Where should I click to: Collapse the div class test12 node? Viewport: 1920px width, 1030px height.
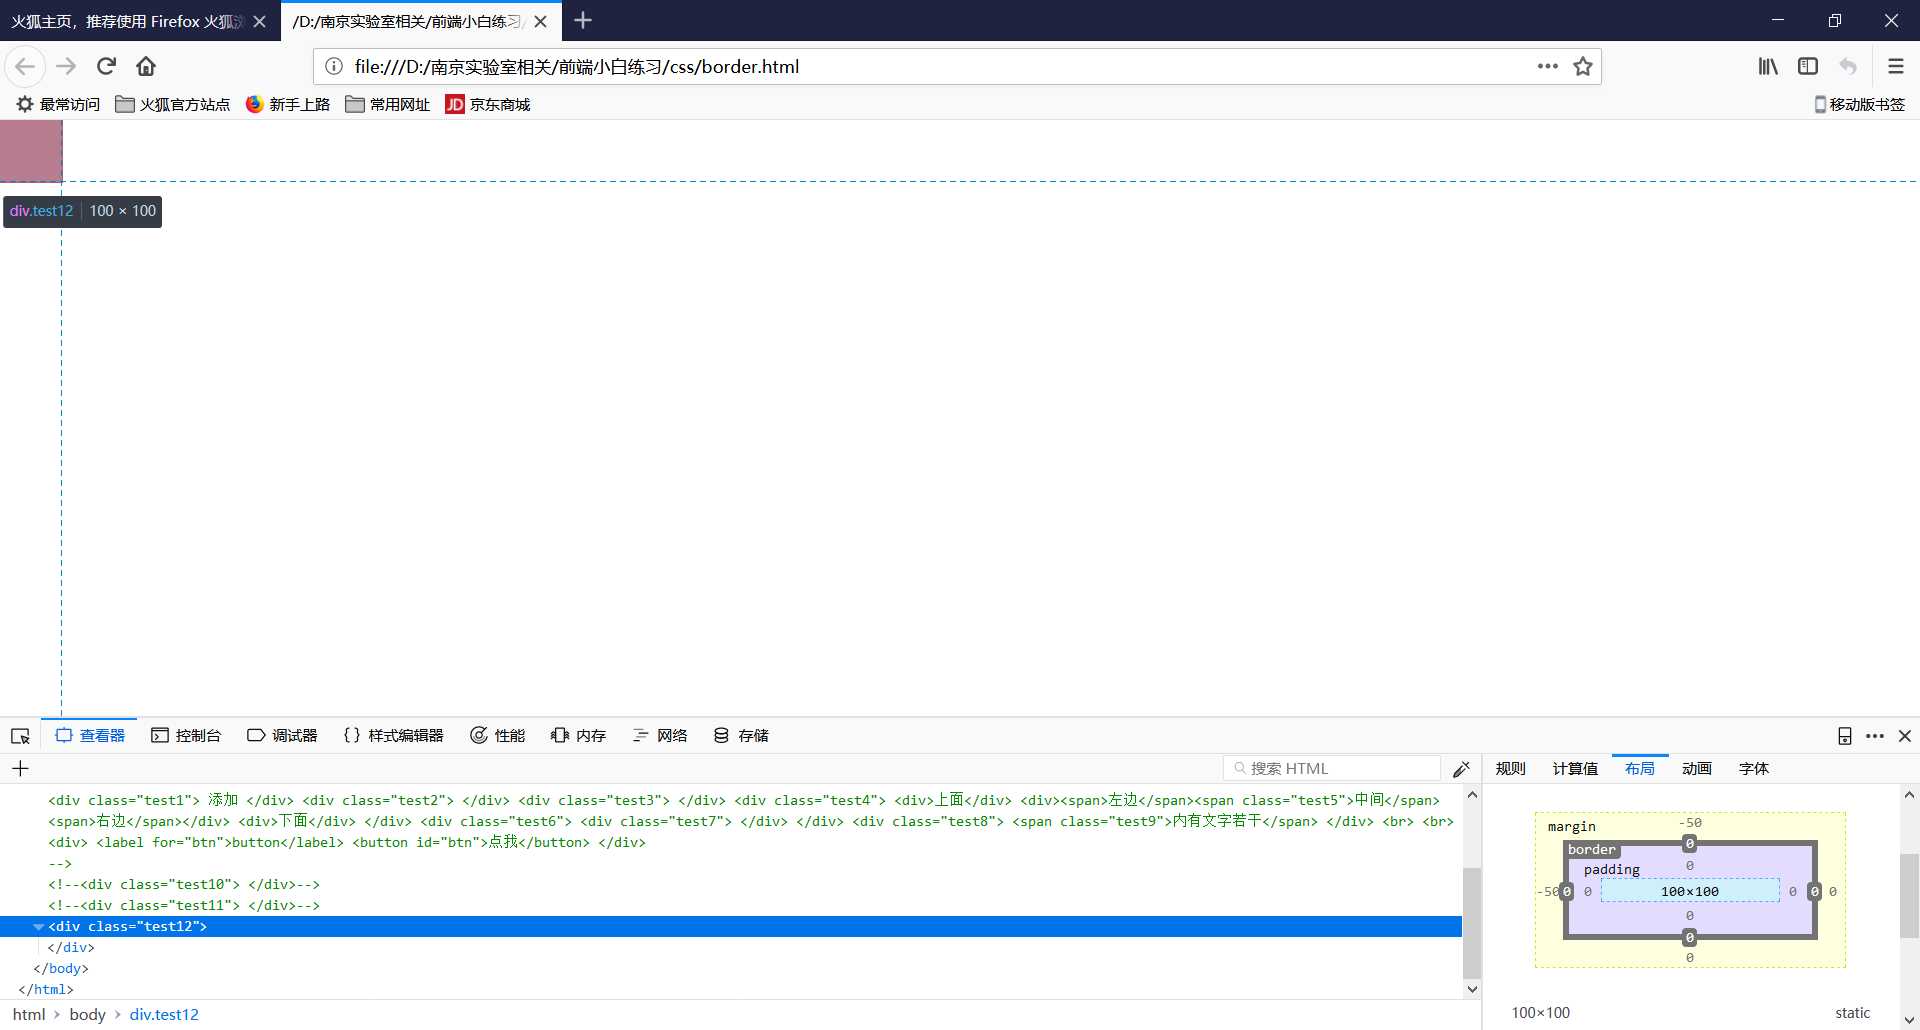[x=39, y=927]
